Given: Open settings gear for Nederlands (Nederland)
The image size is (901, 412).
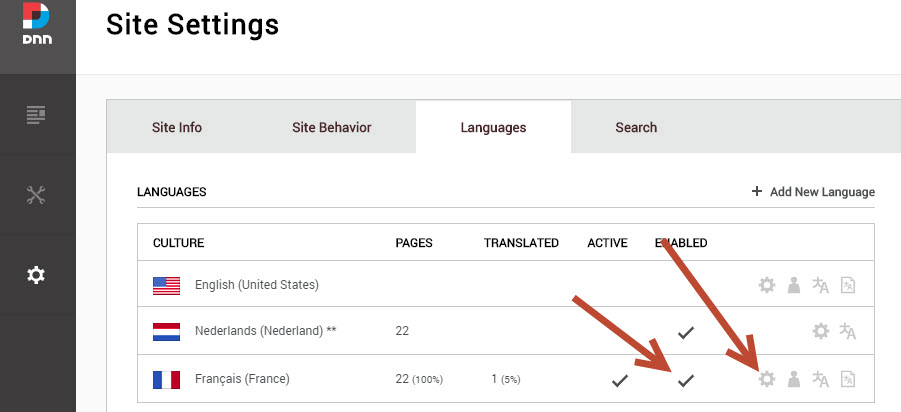Looking at the screenshot, I should pyautogui.click(x=821, y=331).
